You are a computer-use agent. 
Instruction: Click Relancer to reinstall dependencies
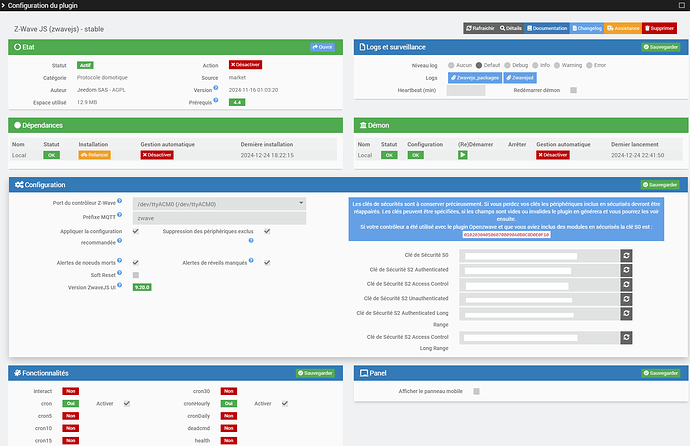coord(95,155)
